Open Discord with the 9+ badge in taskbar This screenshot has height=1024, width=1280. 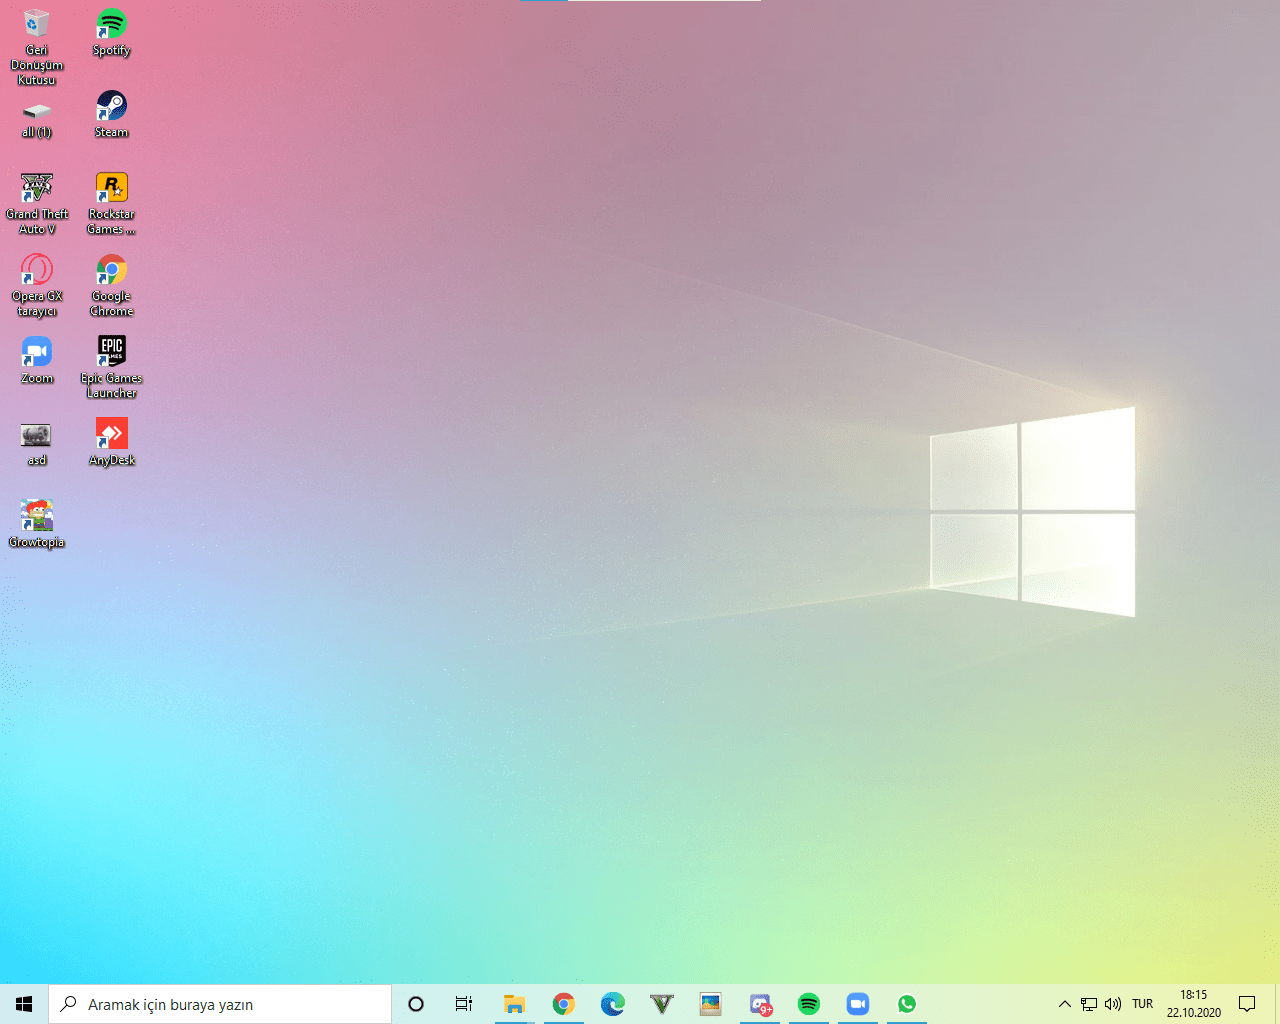pos(760,1004)
